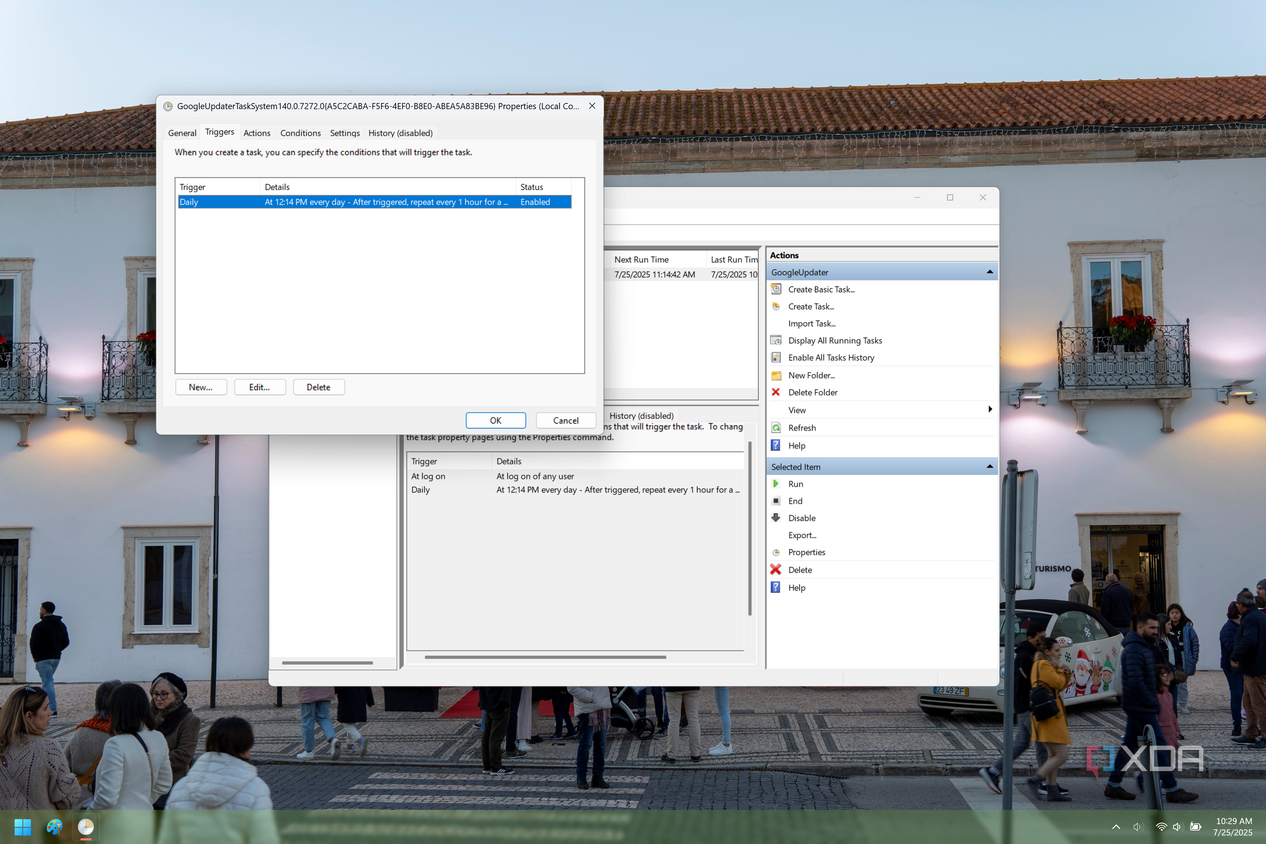Click the Last Run Time column header
Image resolution: width=1266 pixels, height=844 pixels.
(733, 260)
